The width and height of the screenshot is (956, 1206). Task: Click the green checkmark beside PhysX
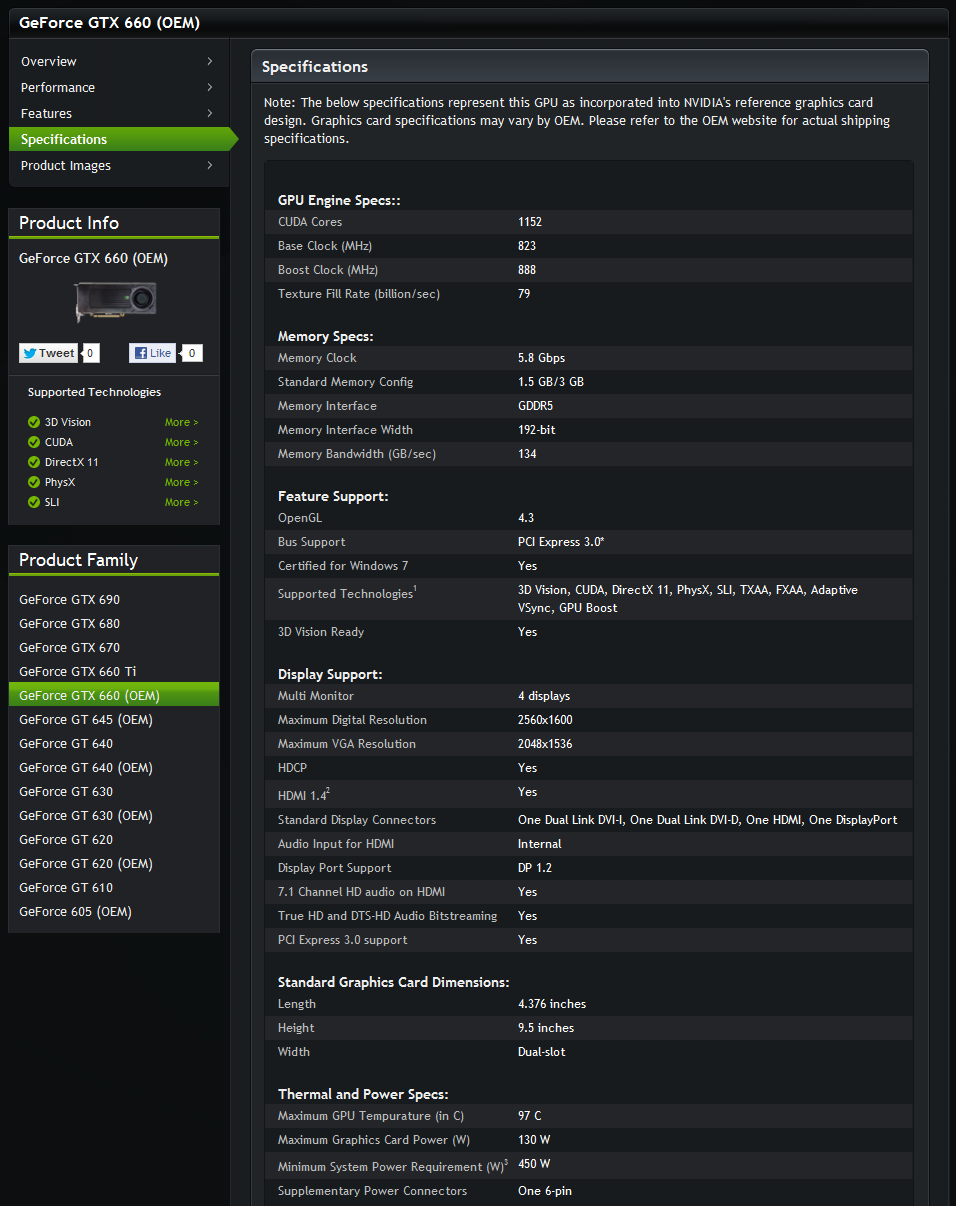point(34,482)
